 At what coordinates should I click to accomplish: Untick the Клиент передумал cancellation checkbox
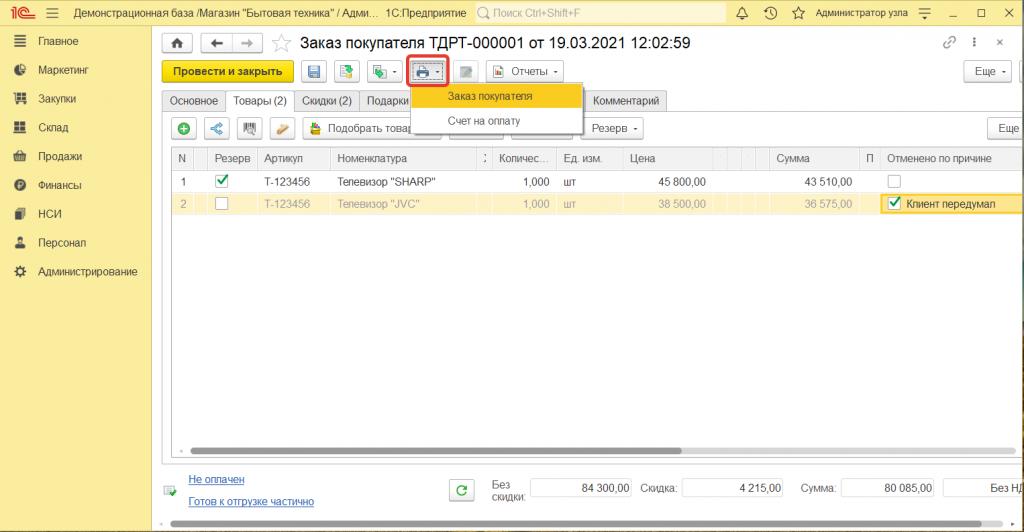point(894,204)
